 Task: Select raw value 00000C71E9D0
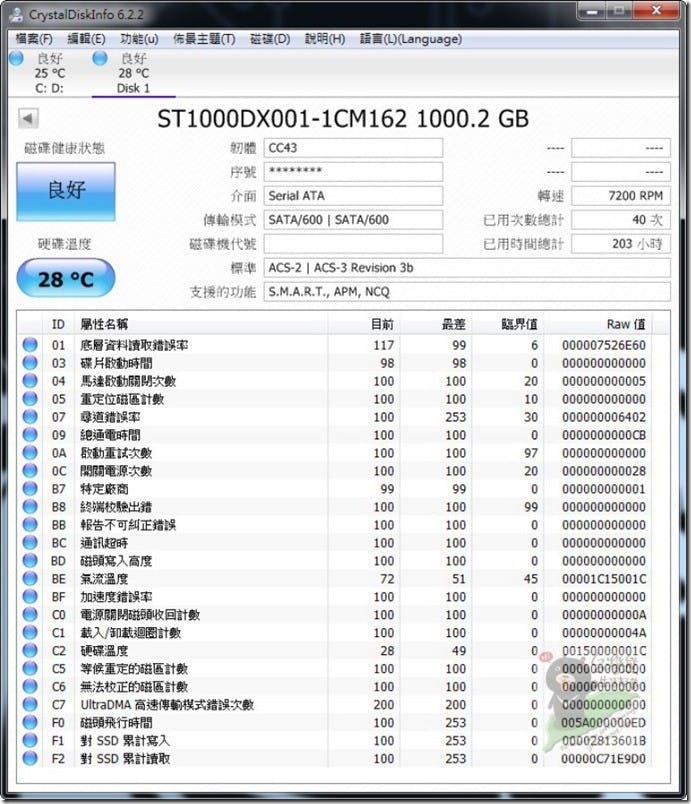tap(604, 758)
